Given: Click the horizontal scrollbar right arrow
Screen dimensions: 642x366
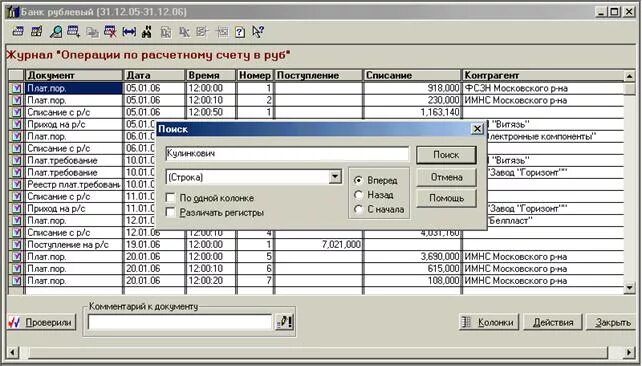Looking at the screenshot, I should [x=629, y=352].
